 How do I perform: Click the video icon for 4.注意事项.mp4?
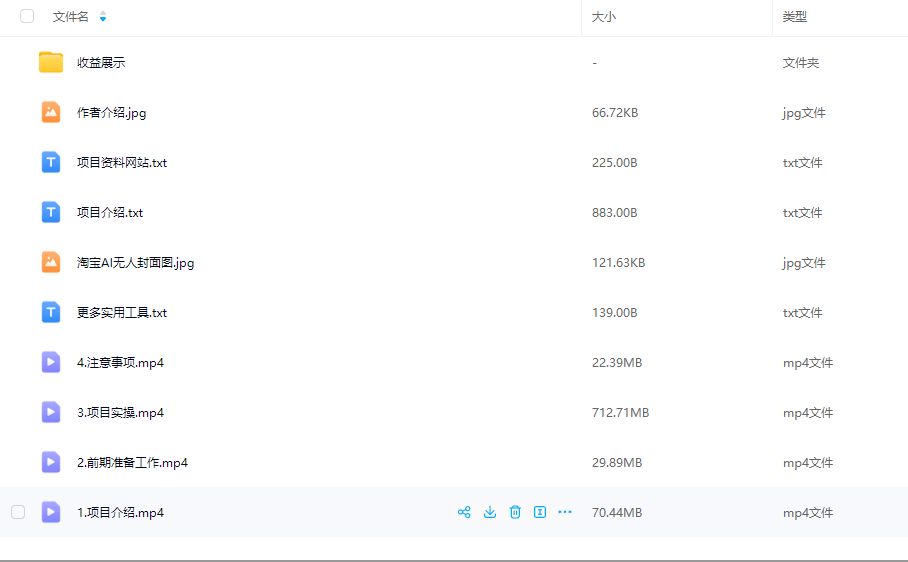point(51,362)
